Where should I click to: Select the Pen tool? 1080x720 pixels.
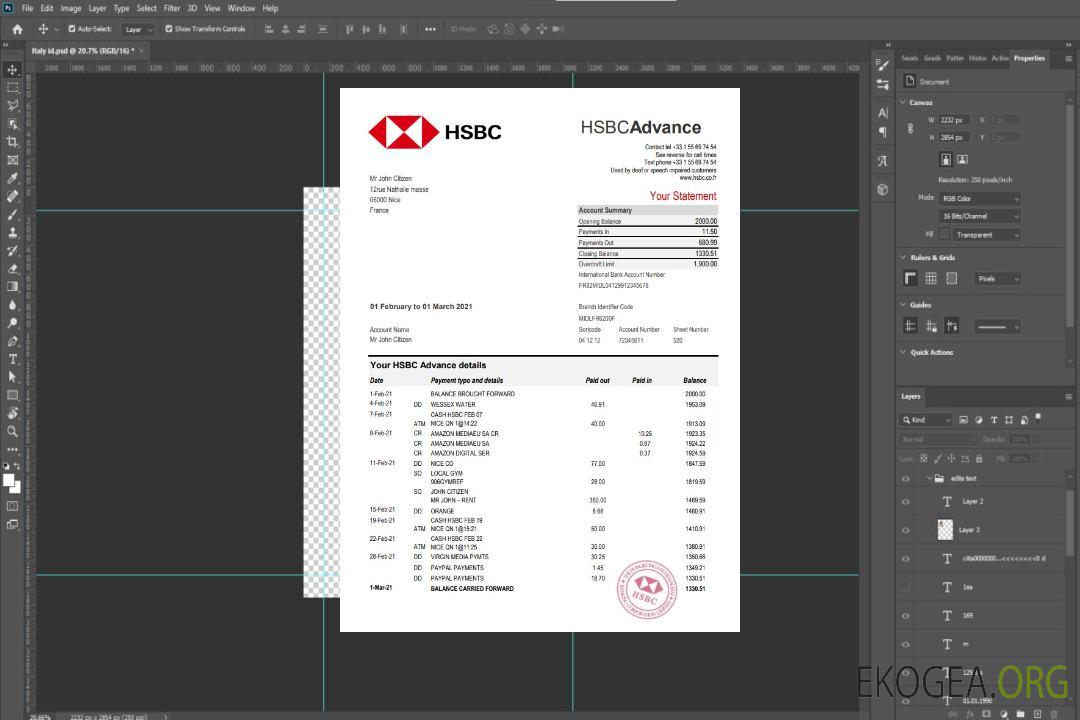12,341
